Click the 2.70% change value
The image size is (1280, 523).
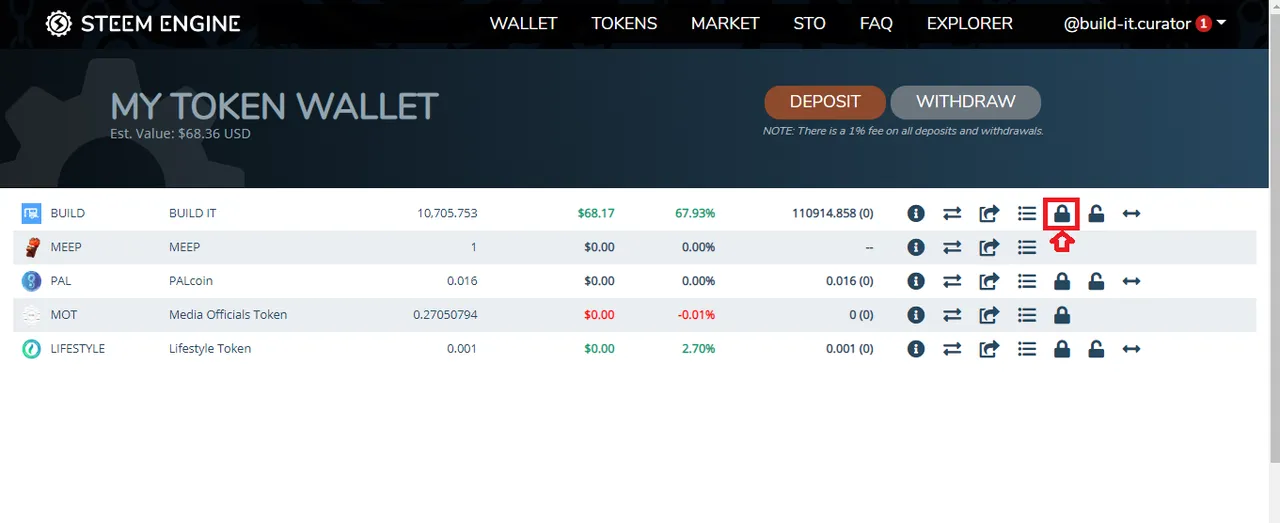click(x=698, y=349)
